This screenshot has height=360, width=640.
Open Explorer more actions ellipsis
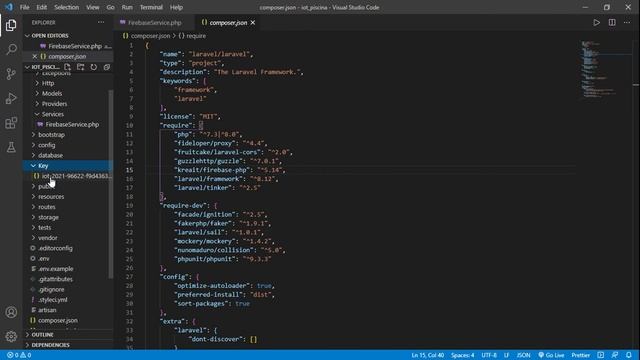[x=101, y=22]
